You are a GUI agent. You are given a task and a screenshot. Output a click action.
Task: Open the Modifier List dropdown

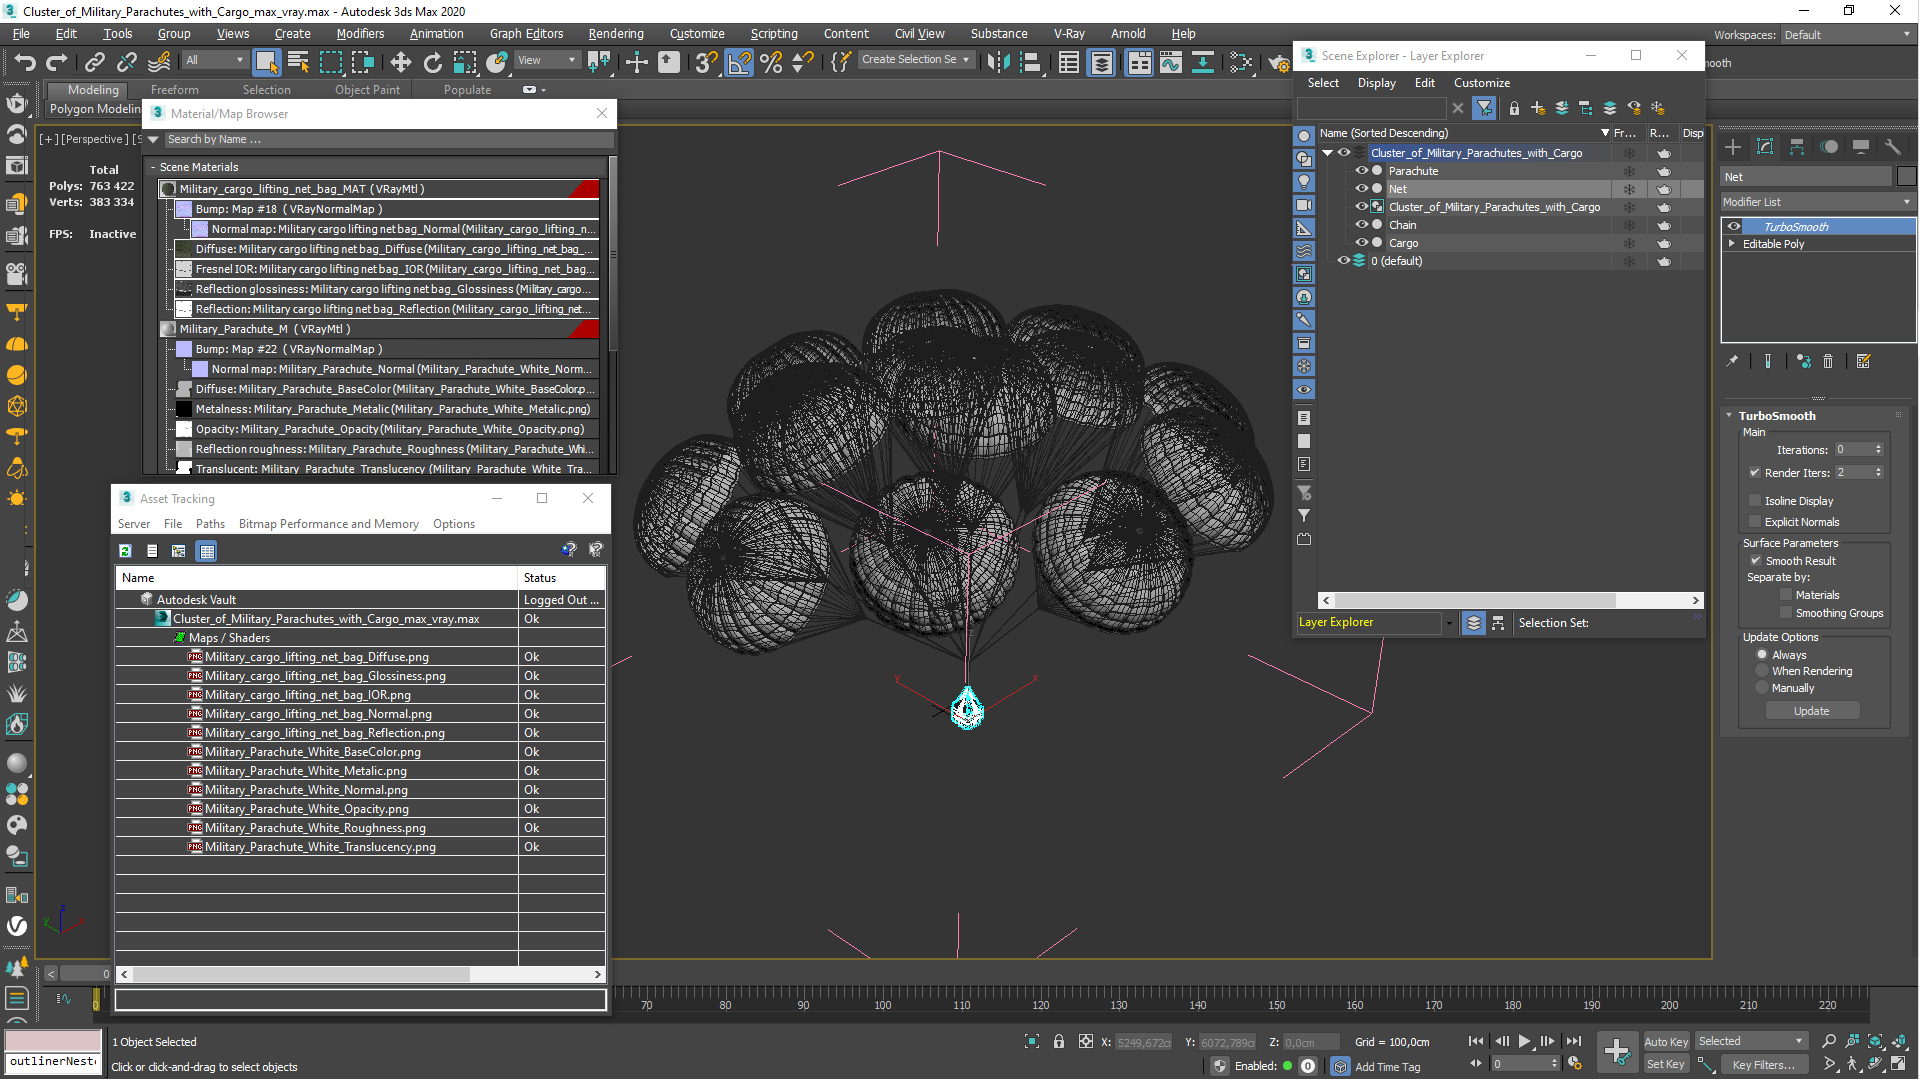click(1817, 202)
